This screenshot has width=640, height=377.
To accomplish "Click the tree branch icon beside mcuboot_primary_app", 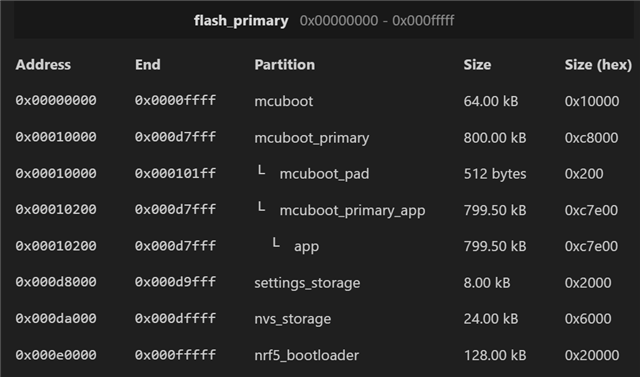I will [261, 207].
